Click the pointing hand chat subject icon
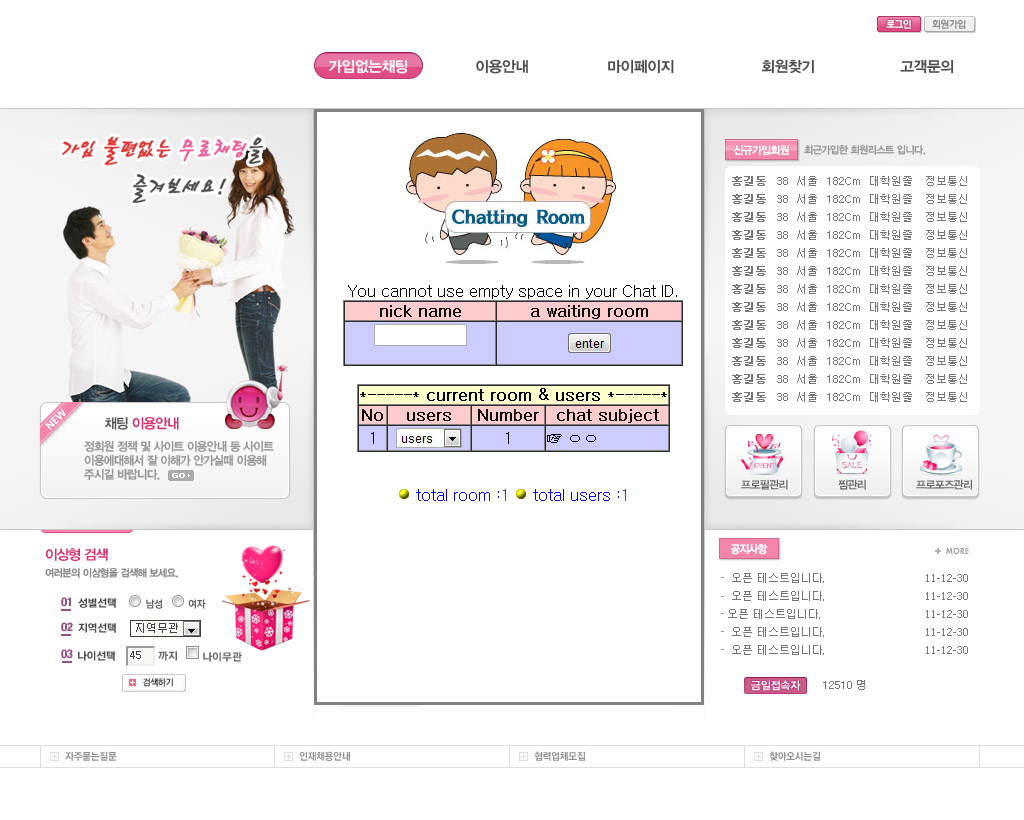This screenshot has width=1024, height=820. [554, 438]
